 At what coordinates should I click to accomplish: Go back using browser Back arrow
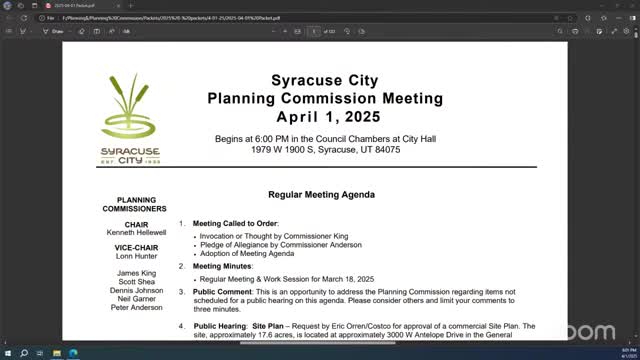tap(9, 18)
